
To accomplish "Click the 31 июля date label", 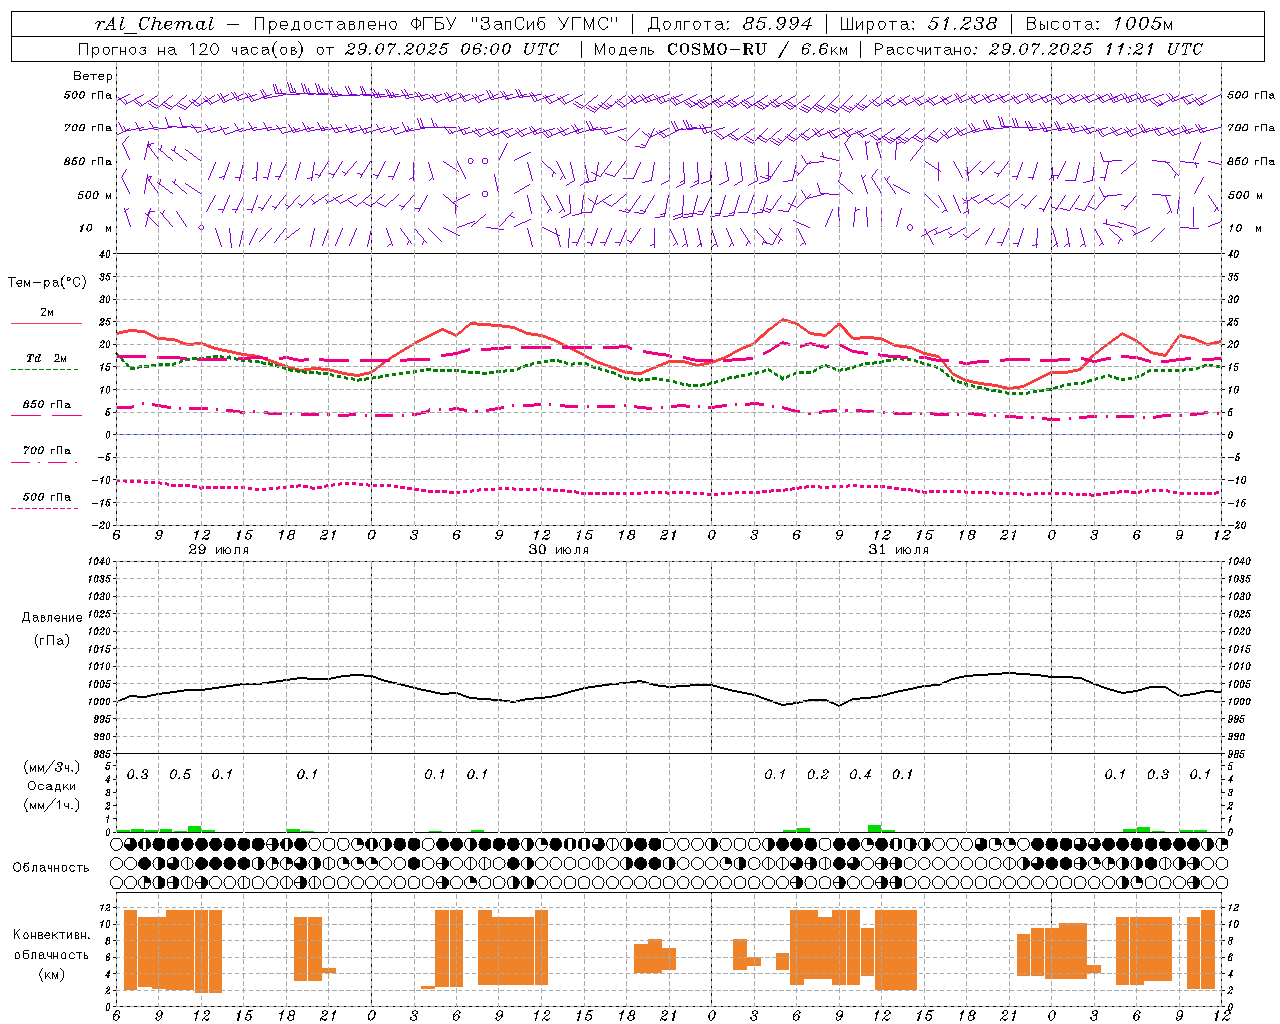I will pos(899,550).
